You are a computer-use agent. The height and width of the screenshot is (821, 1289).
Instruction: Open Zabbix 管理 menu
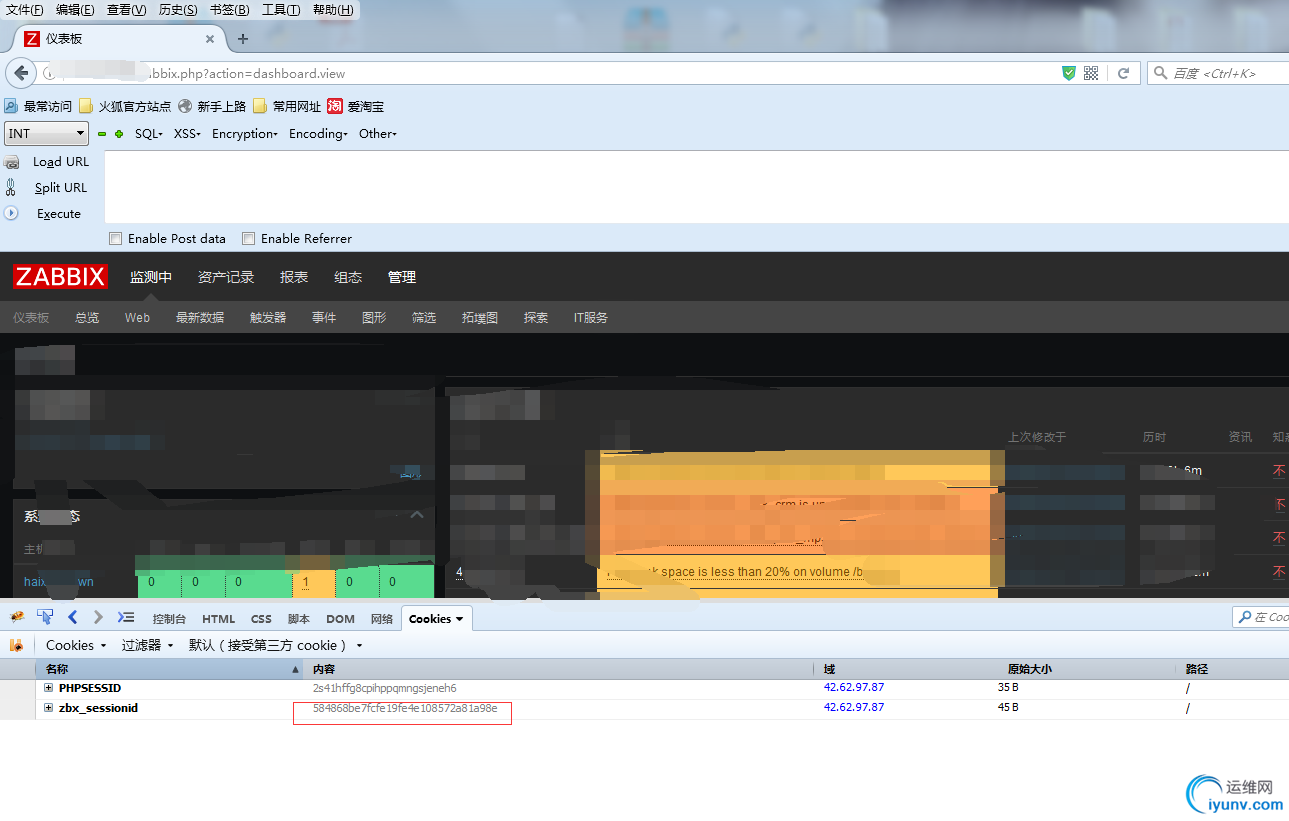[x=402, y=277]
